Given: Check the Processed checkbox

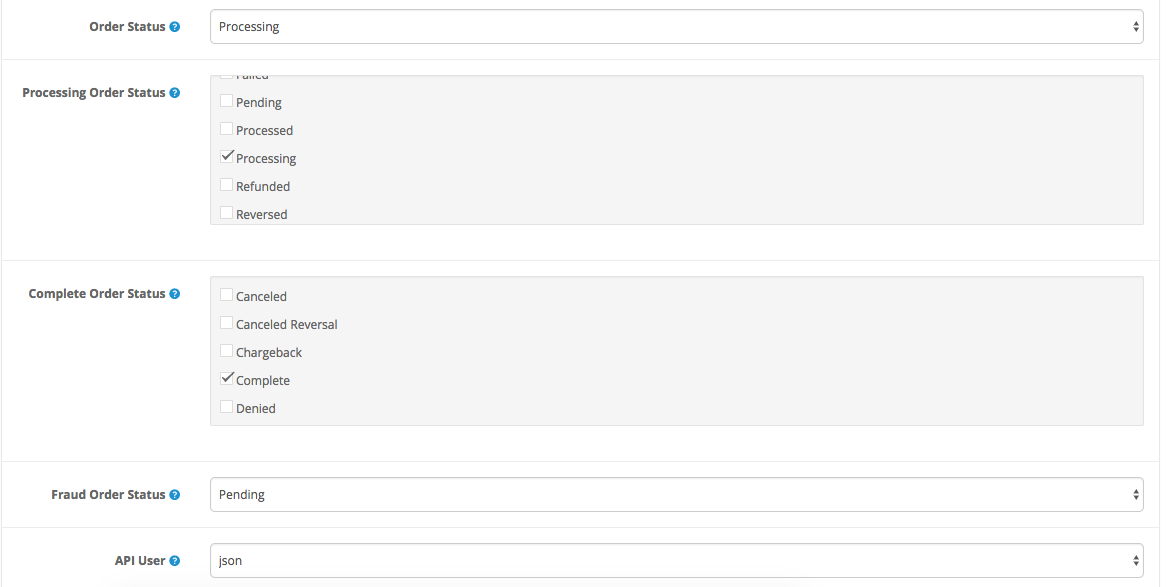Looking at the screenshot, I should [x=227, y=129].
